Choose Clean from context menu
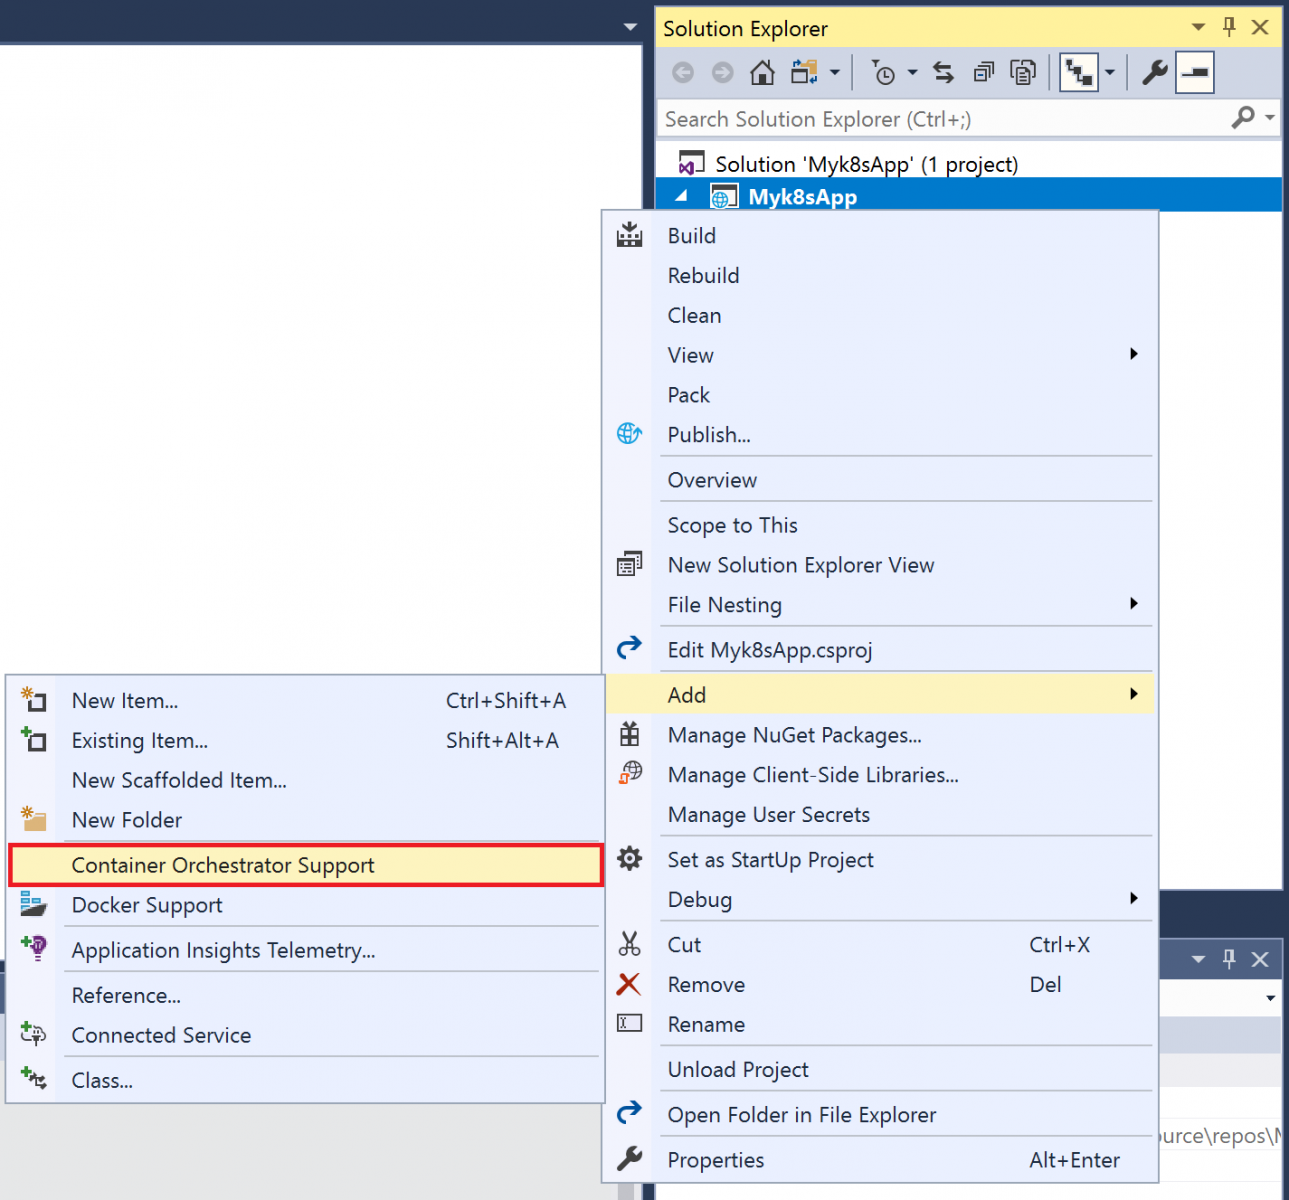1289x1200 pixels. click(694, 316)
